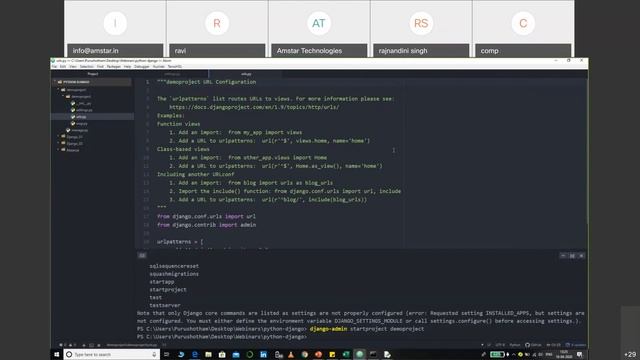
Task: Click line number 1 in the gutter
Action: click(x=148, y=82)
